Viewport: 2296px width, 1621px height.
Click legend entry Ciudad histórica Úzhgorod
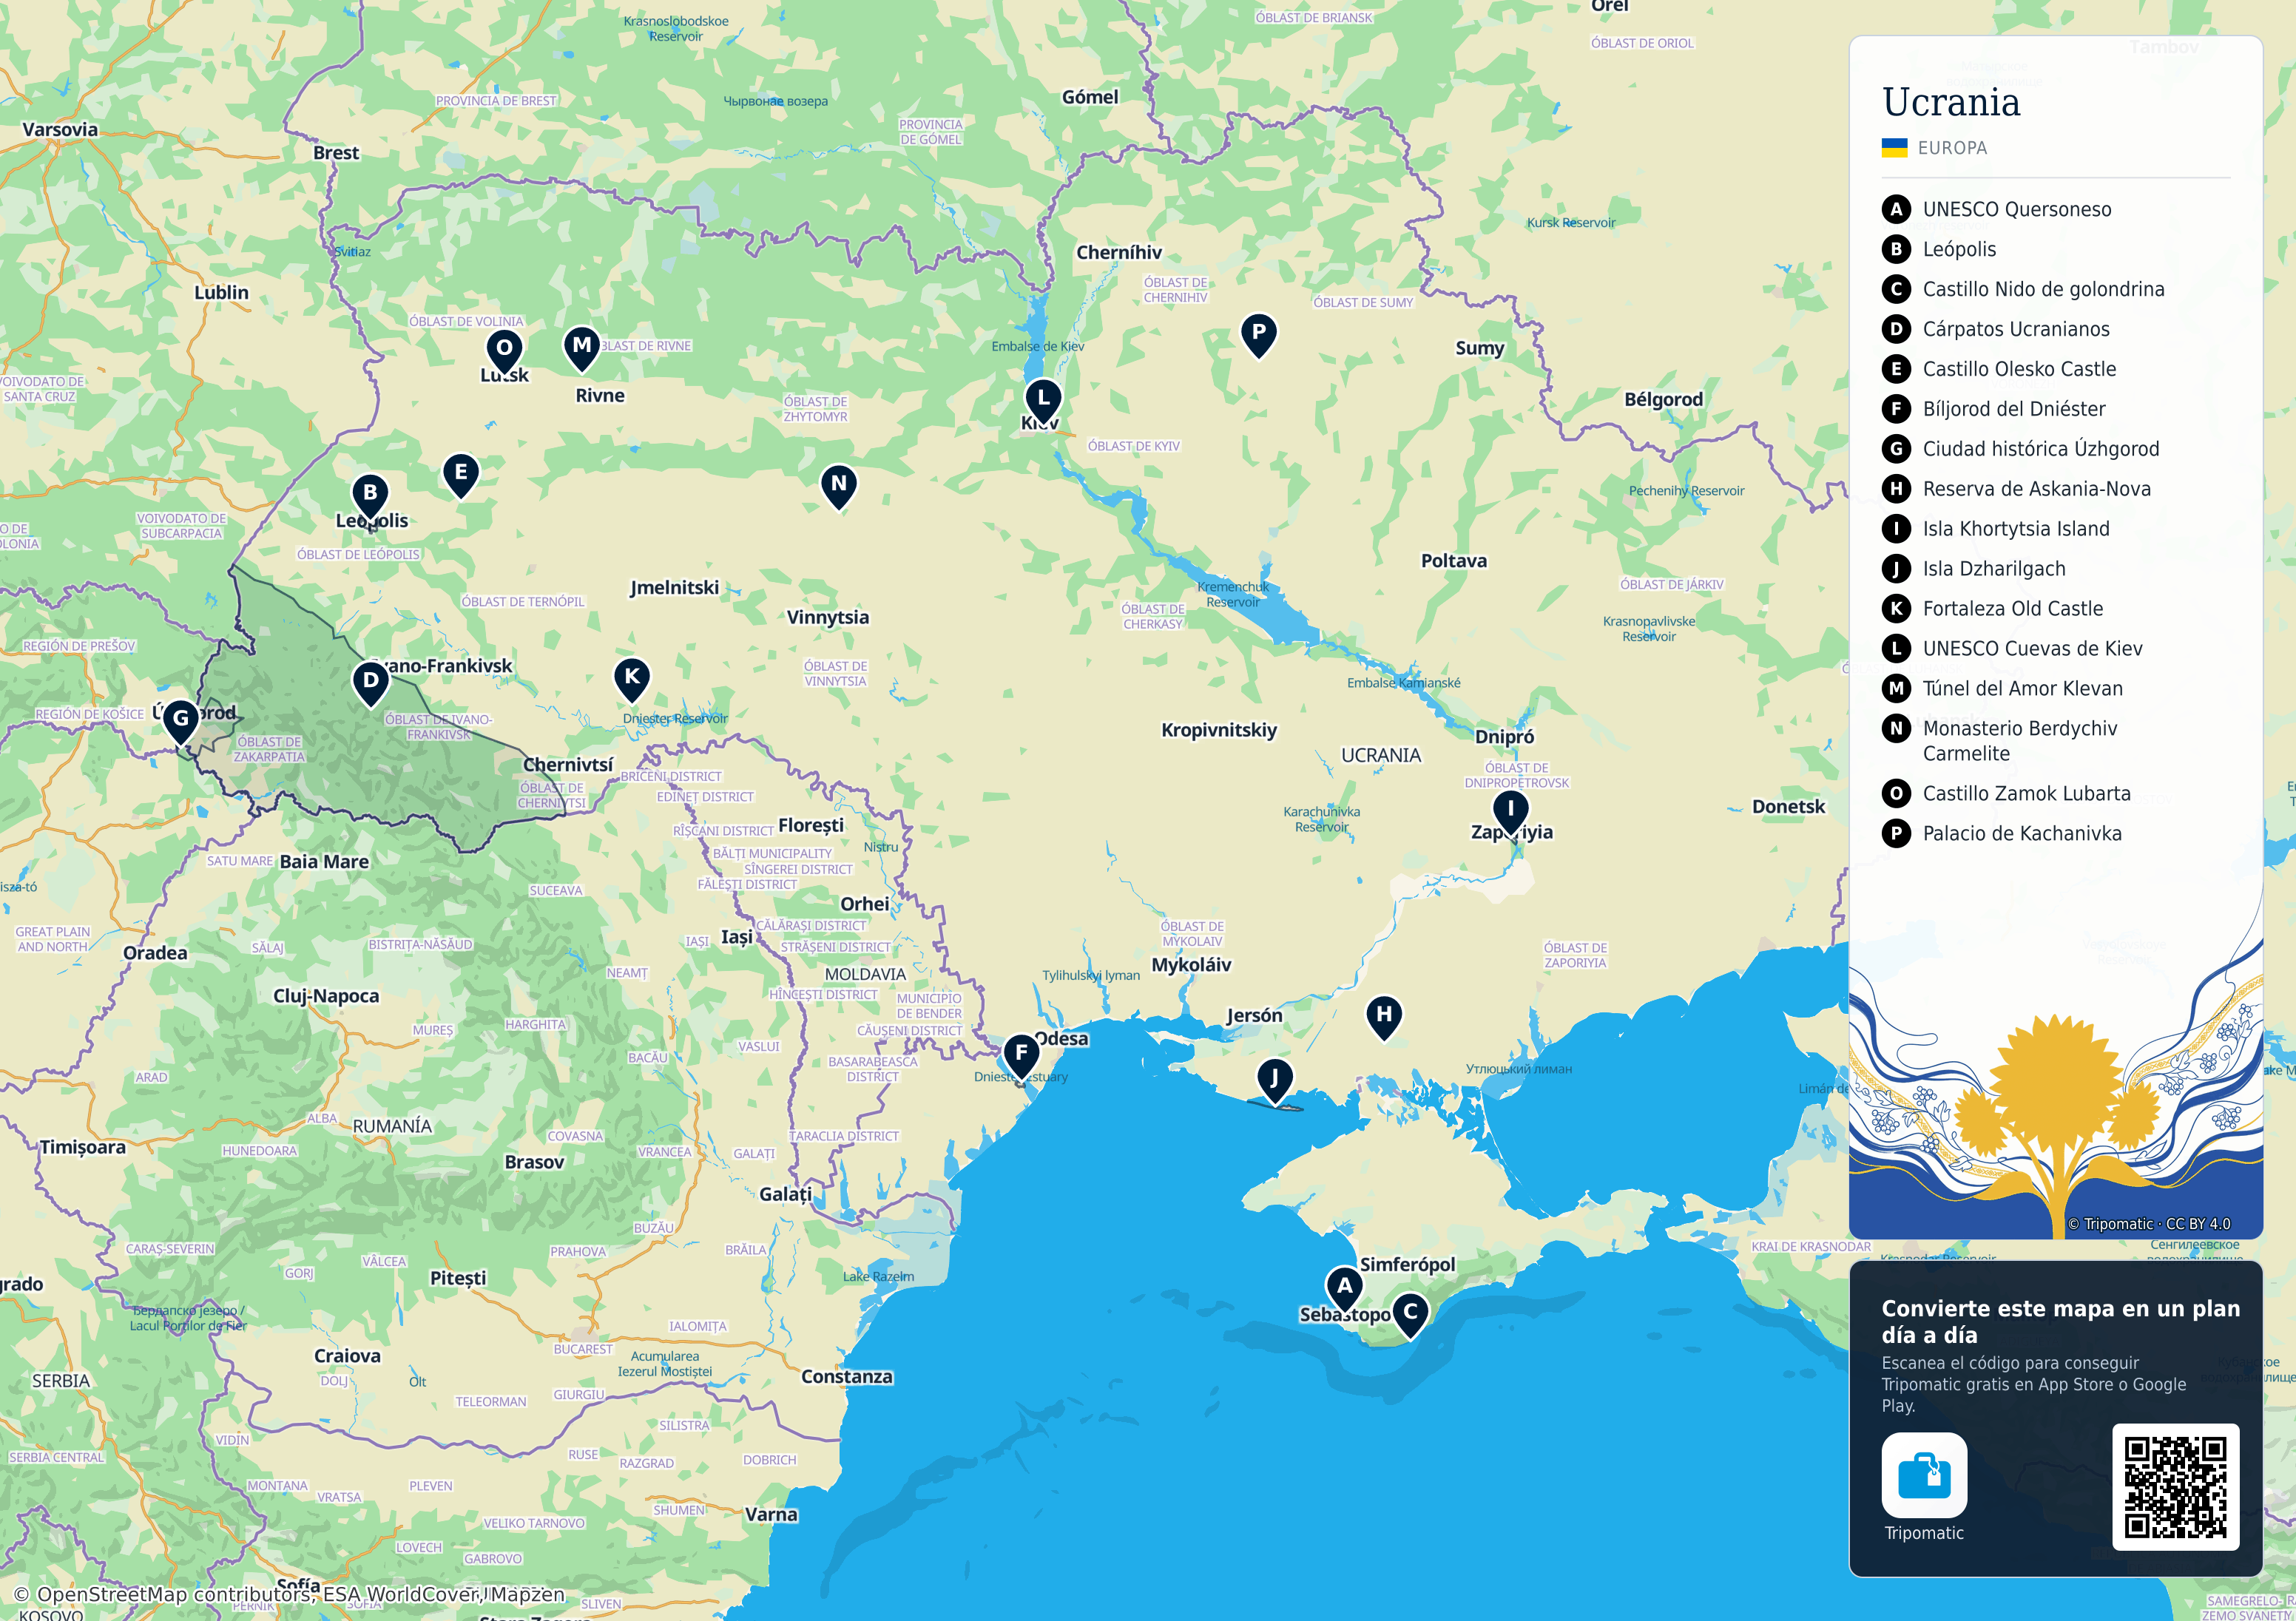tap(2041, 449)
